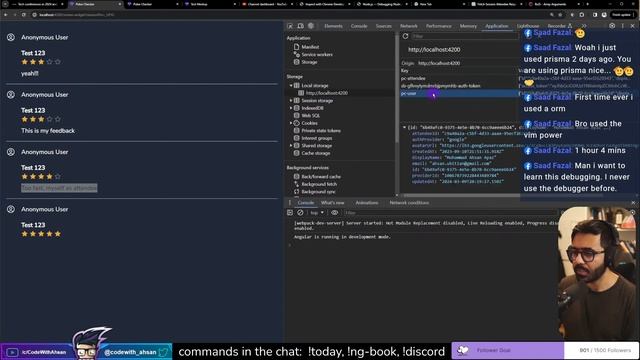Open Back/forward cache under Background services
640x360 pixels.
point(321,177)
